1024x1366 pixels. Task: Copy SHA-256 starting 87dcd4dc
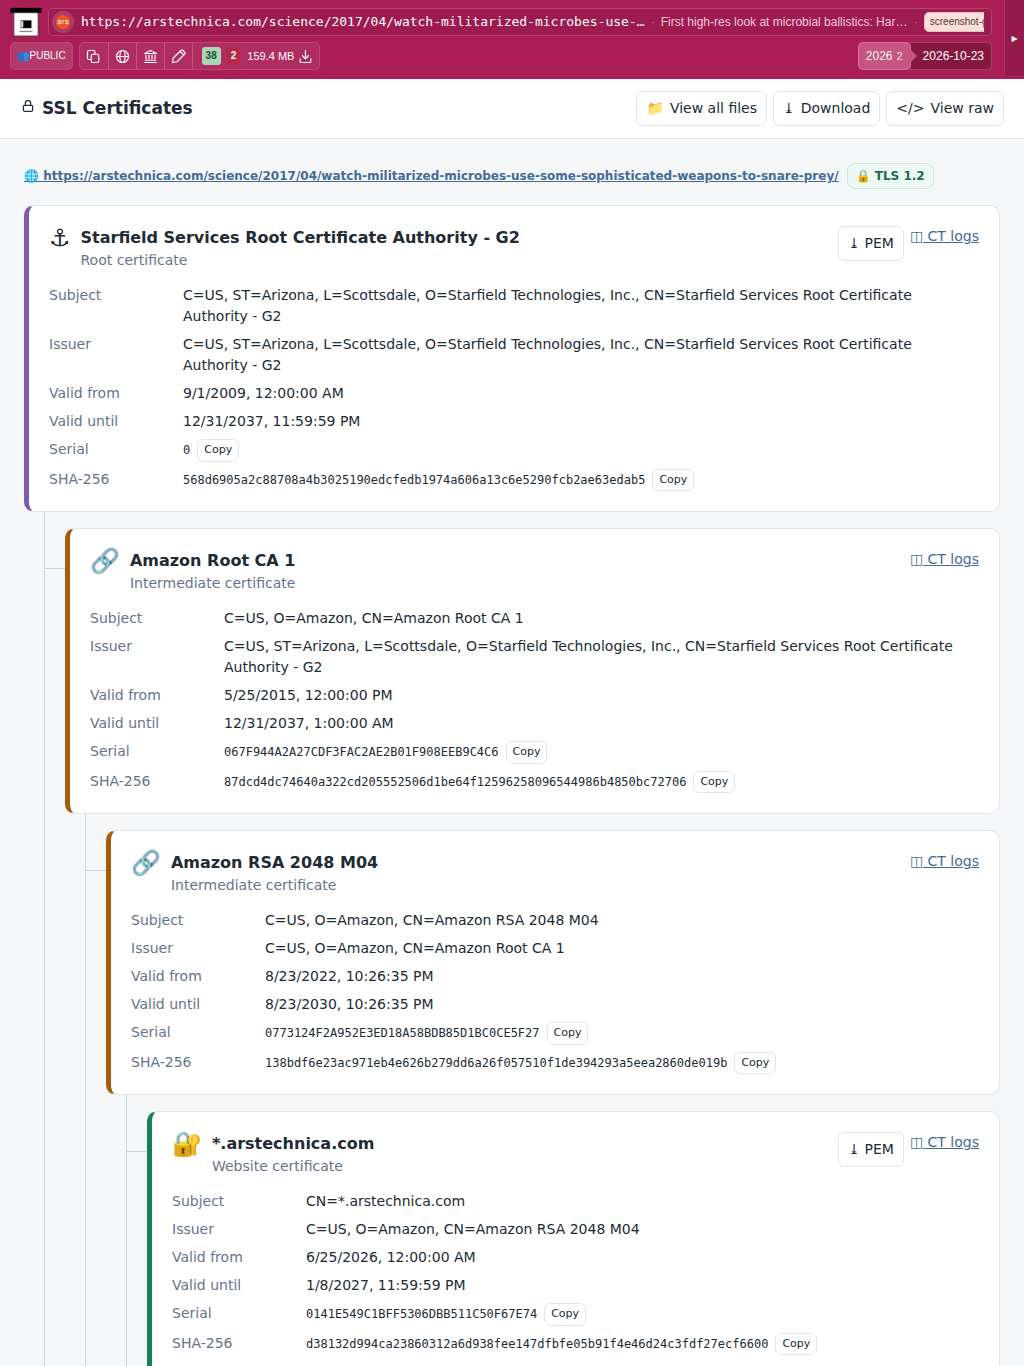click(714, 782)
